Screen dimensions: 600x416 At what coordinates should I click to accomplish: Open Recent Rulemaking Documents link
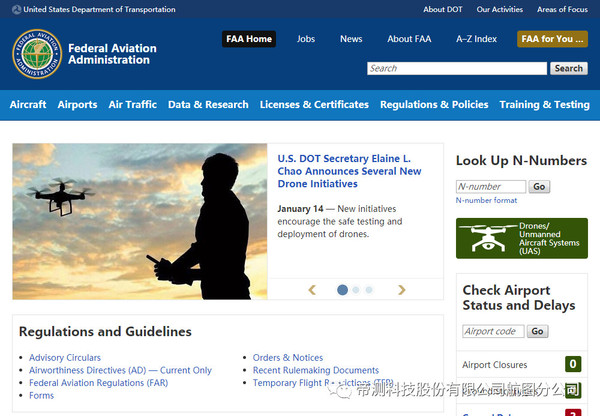pos(316,370)
